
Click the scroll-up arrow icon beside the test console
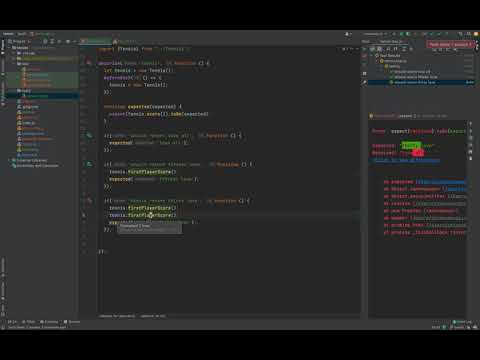[470, 124]
